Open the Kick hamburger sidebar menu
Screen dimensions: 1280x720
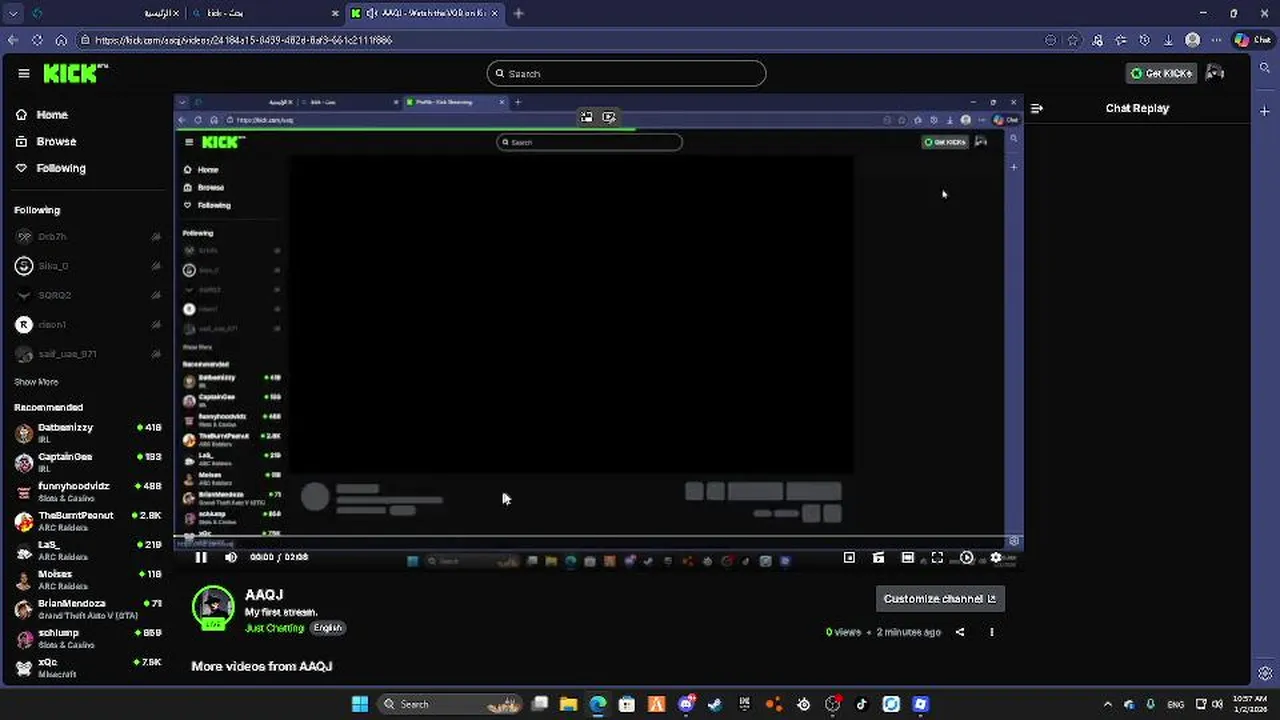tap(24, 73)
